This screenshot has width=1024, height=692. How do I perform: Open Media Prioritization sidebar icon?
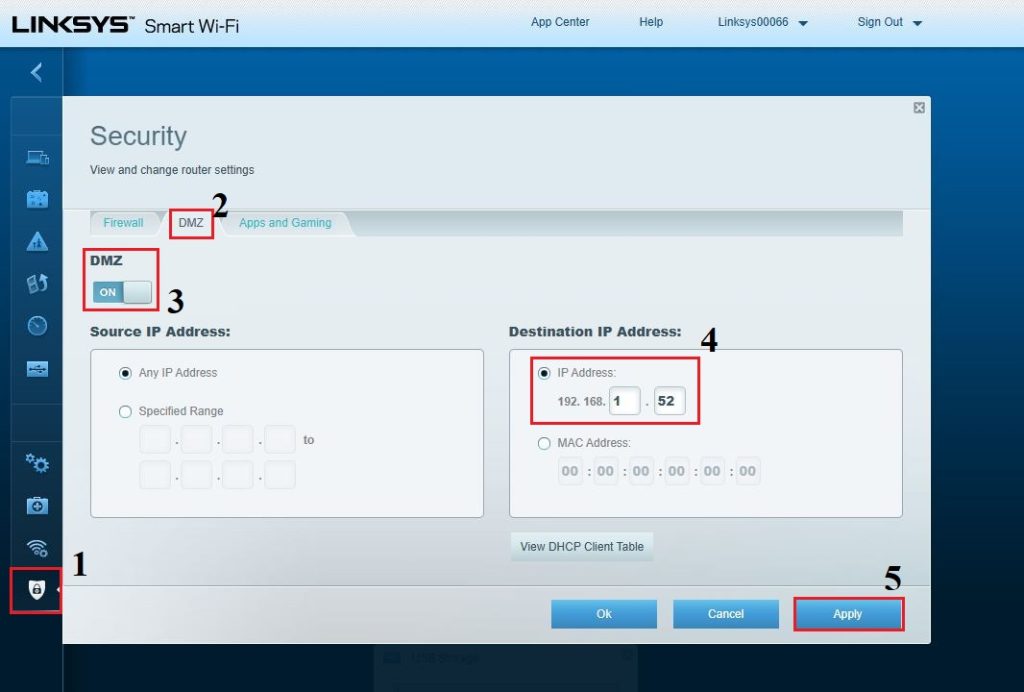click(x=37, y=284)
